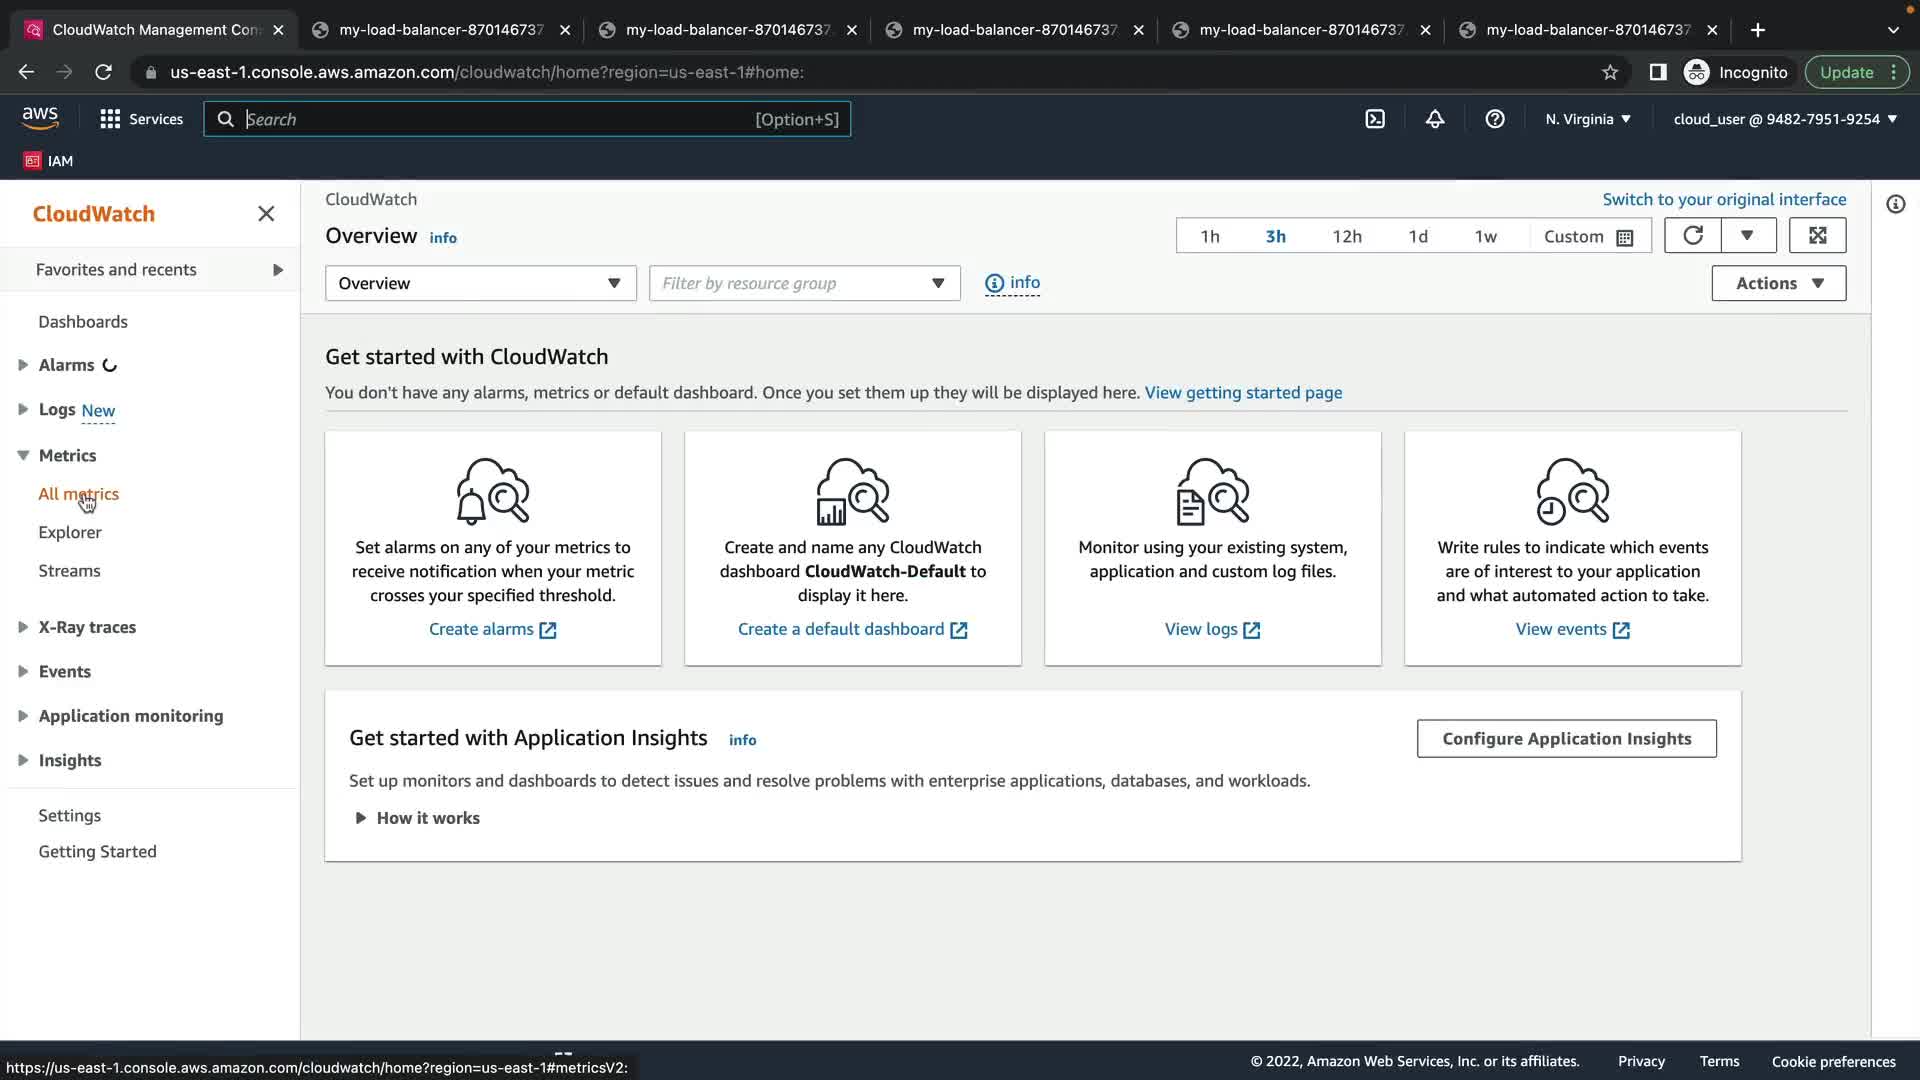Open All metrics in the sidebar
Screen dimensions: 1920x1080
[78, 494]
